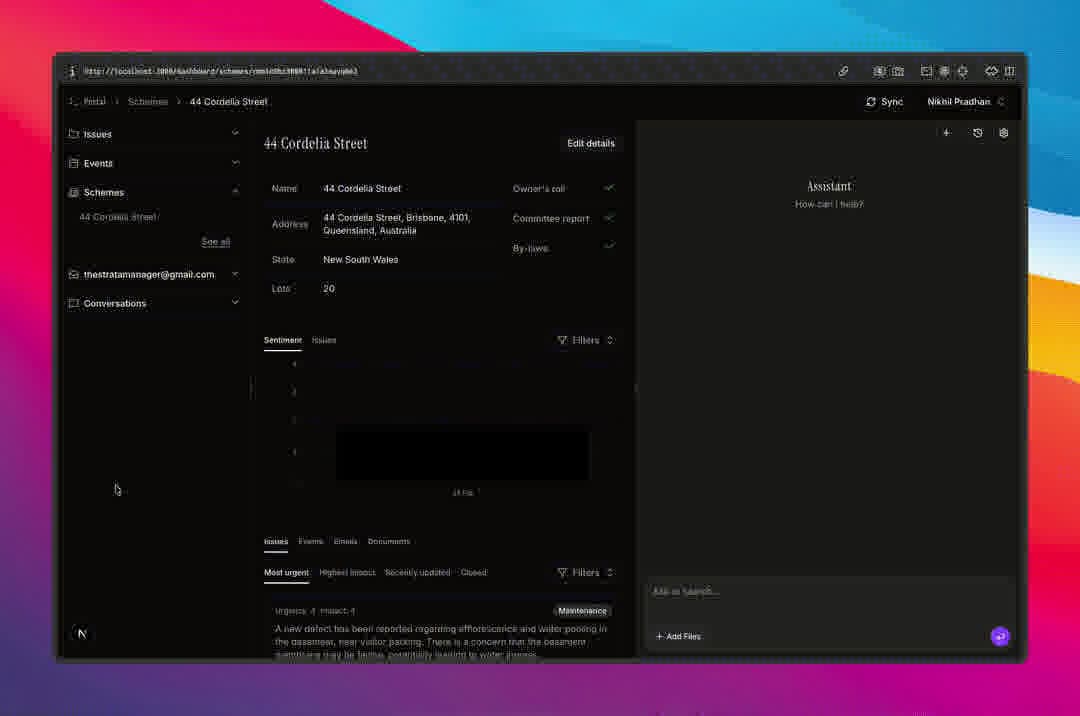The width and height of the screenshot is (1080, 716).
Task: Start a new assistant chat with plus icon
Action: [x=946, y=133]
